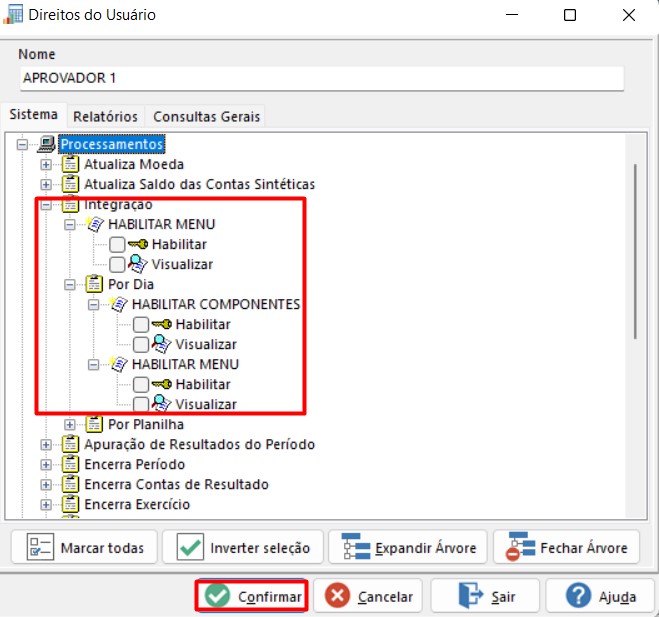659x617 pixels.
Task: Select the Processamentos label
Action: tap(112, 144)
